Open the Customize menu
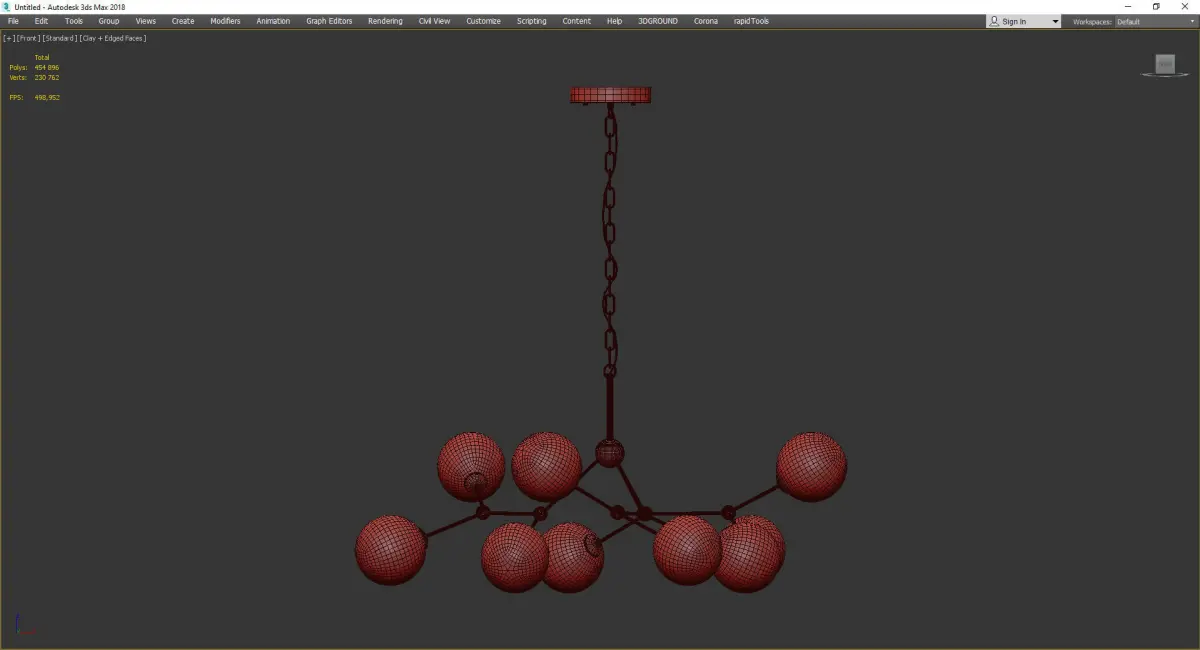1200x650 pixels. coord(483,21)
